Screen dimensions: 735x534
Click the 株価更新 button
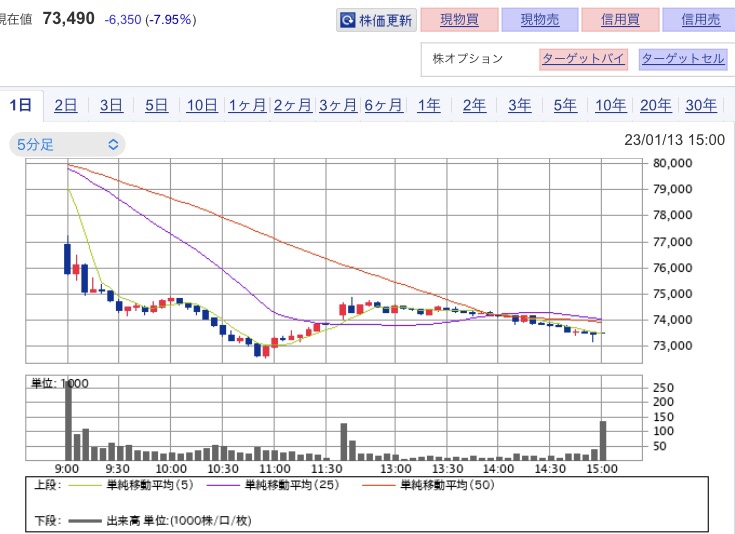coord(376,20)
